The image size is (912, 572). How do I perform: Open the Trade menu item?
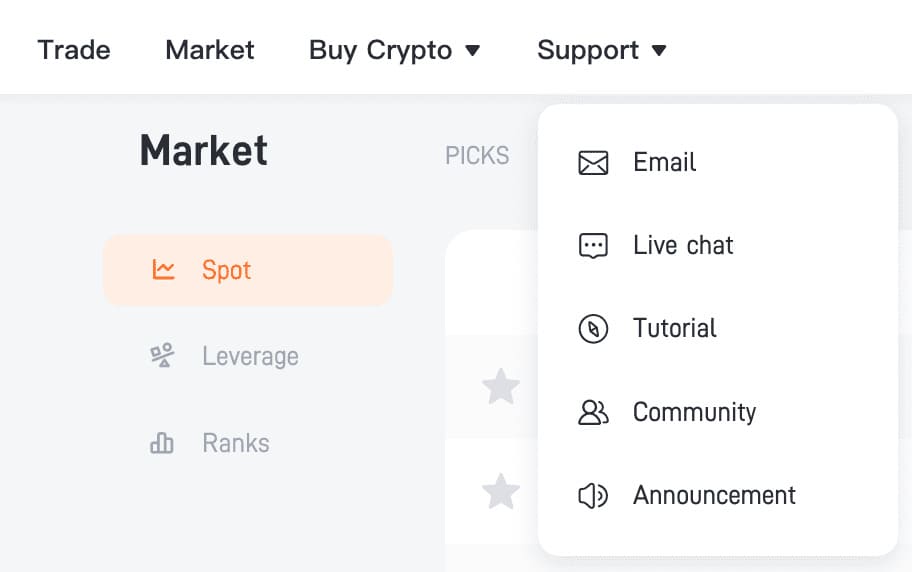click(74, 50)
